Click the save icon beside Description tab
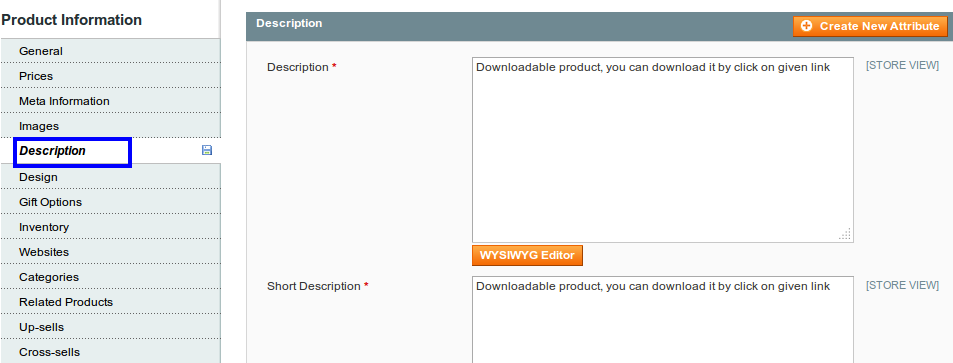Viewport: 953px width, 363px height. (x=207, y=150)
